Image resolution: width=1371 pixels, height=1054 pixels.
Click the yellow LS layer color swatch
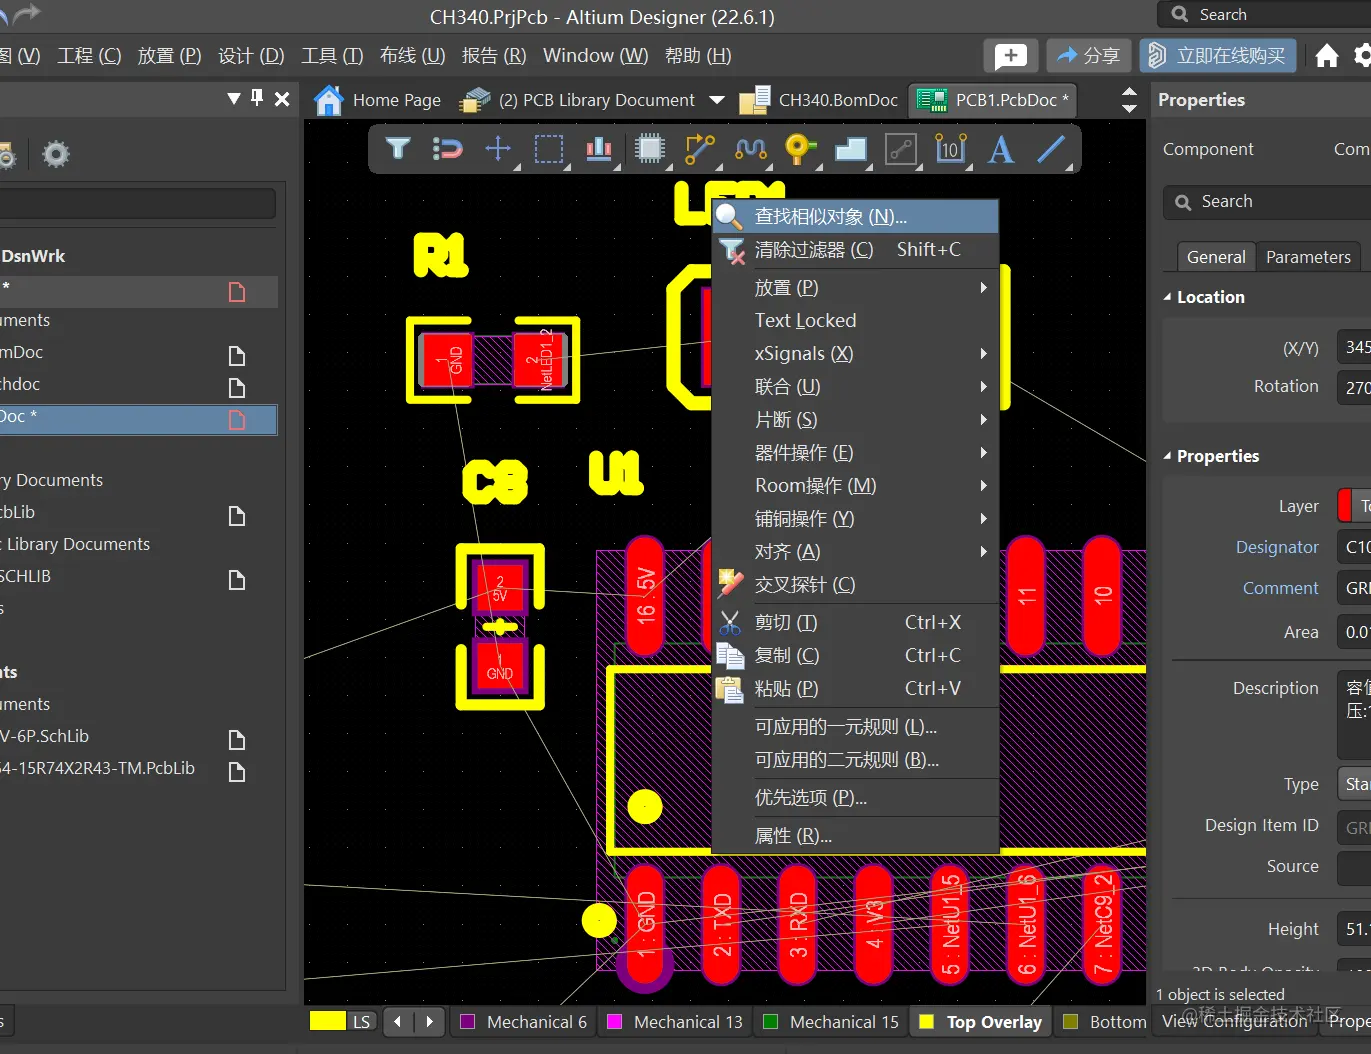point(328,1021)
